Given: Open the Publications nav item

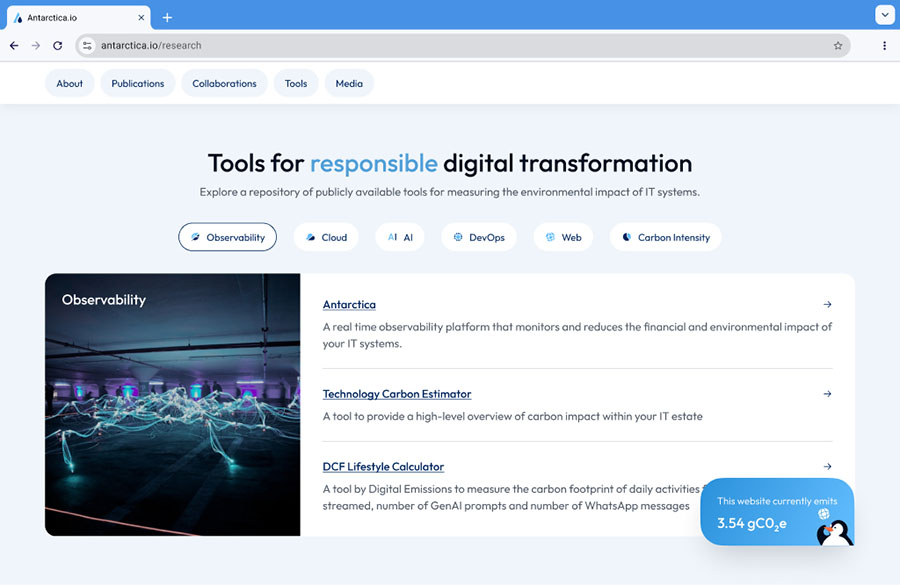Looking at the screenshot, I should coord(138,83).
